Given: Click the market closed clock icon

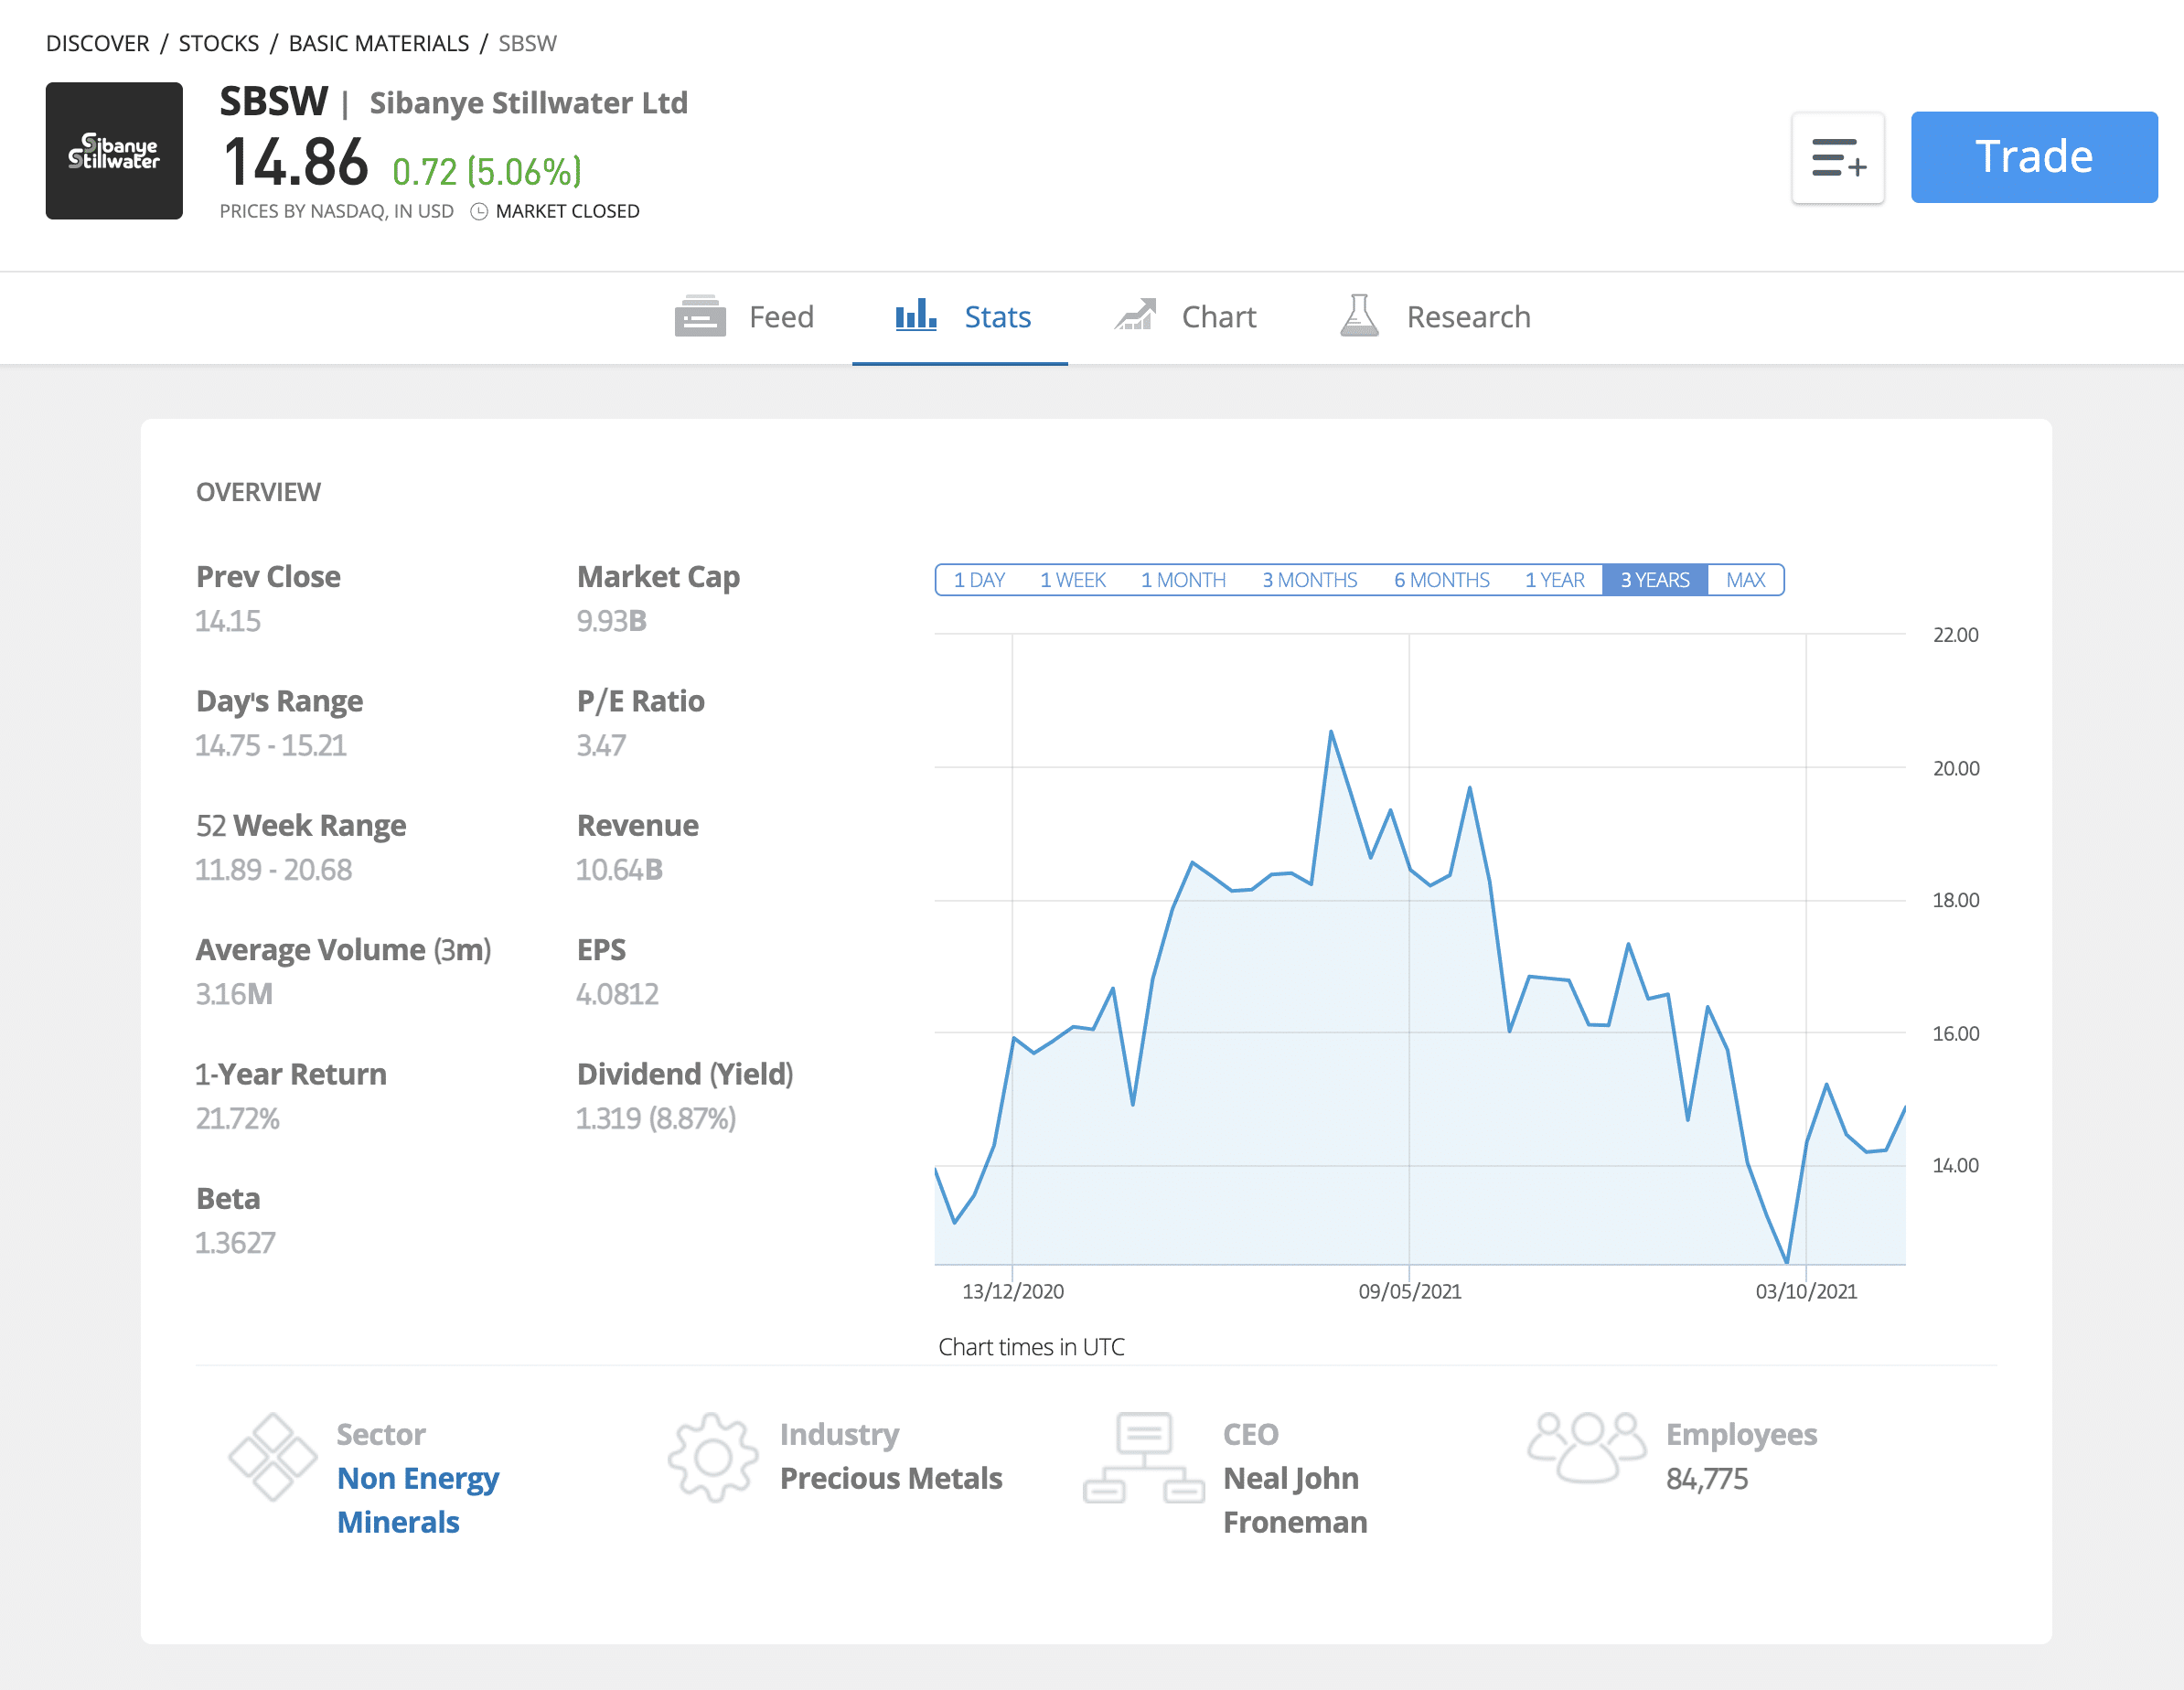Looking at the screenshot, I should 479,211.
